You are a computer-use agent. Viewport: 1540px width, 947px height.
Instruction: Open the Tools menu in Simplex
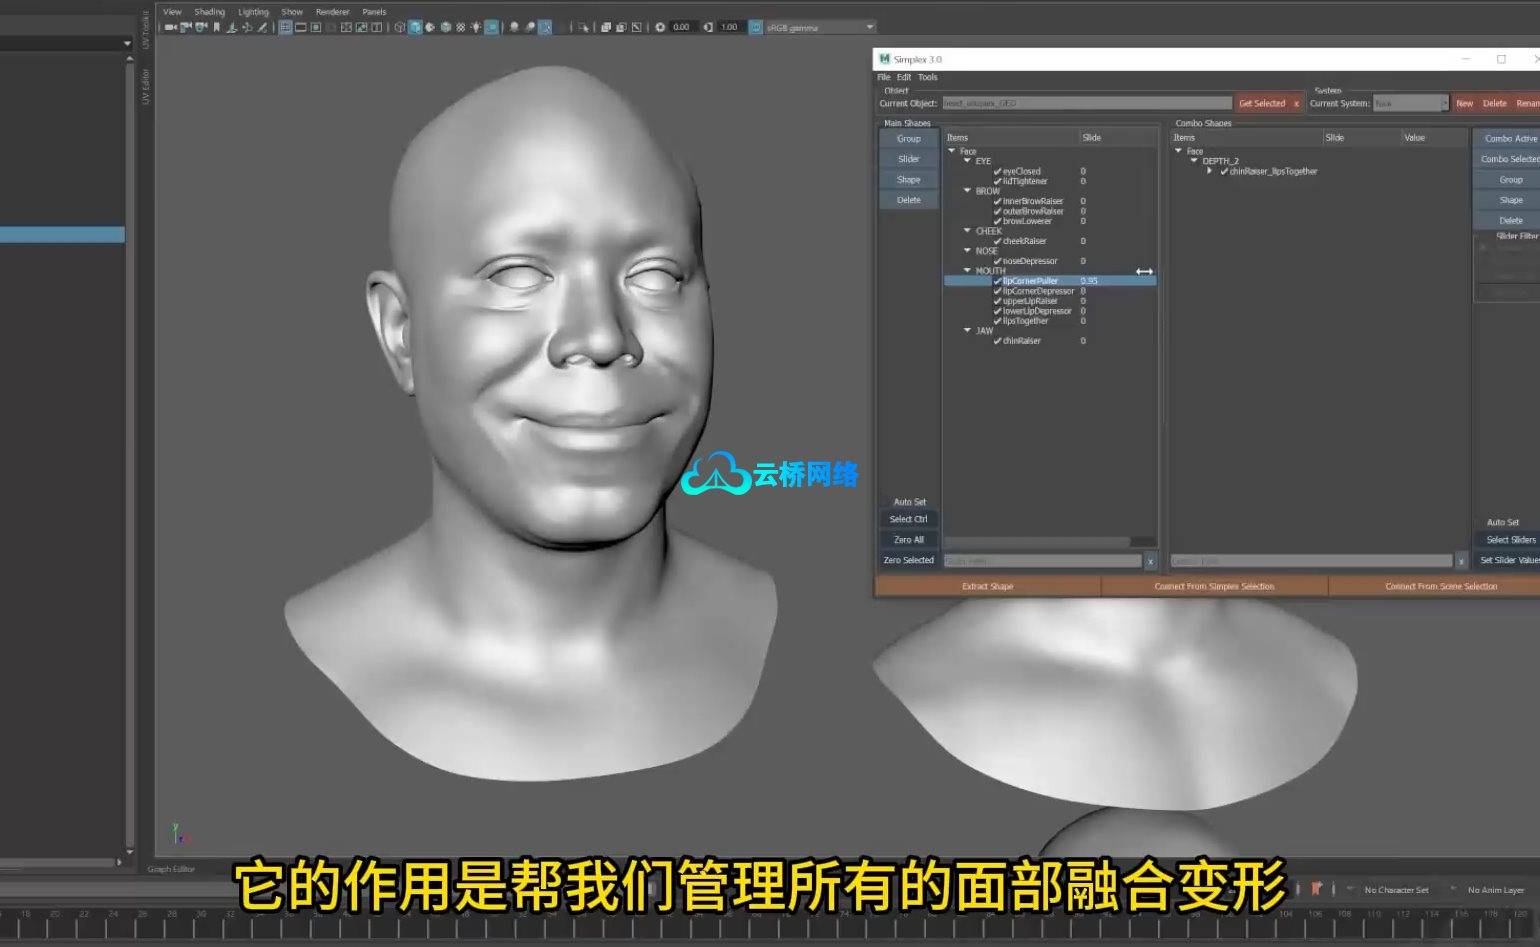click(928, 77)
